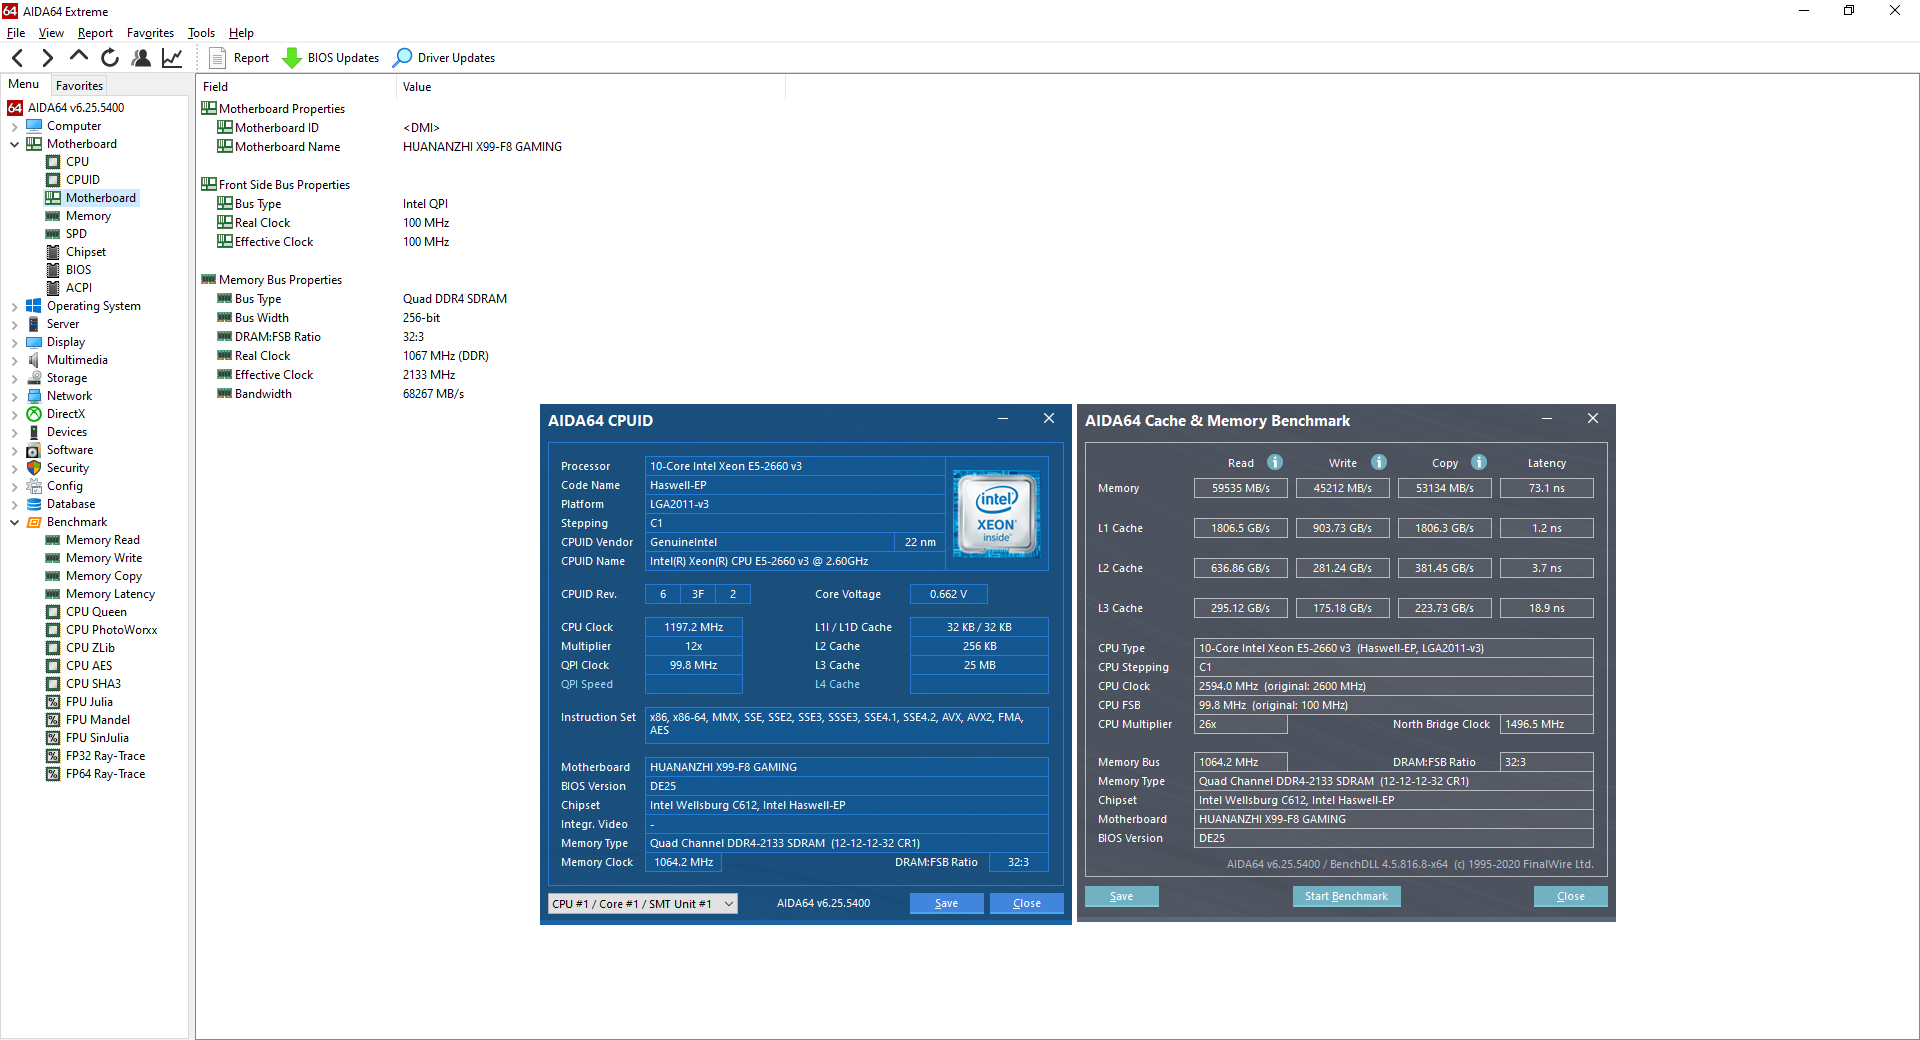Click the L4 Cache link in CPUID window

[837, 684]
